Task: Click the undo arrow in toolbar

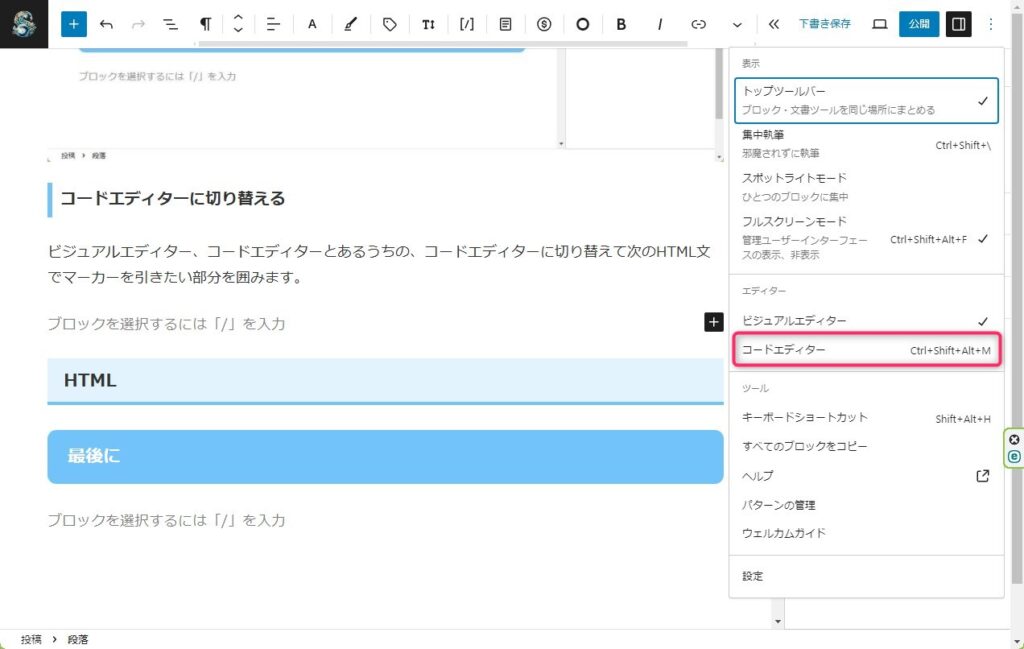Action: (106, 24)
